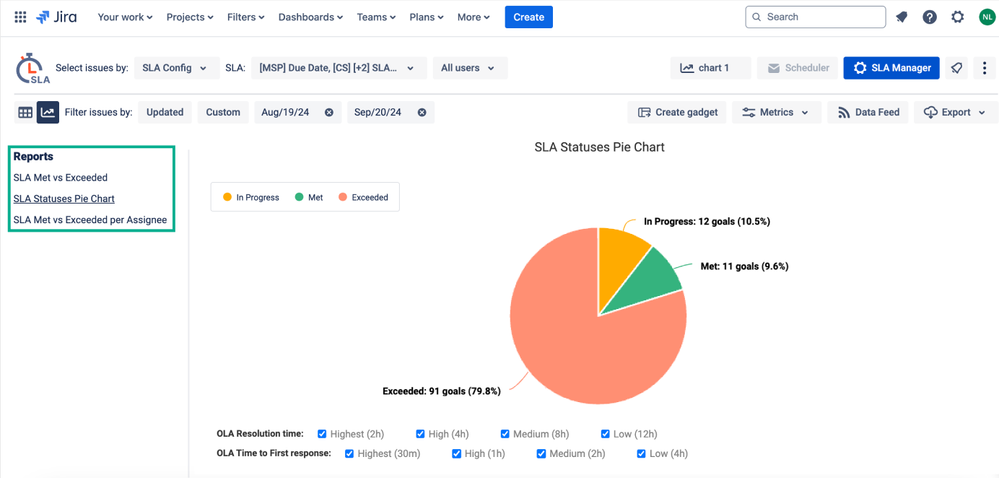Expand the SLA selection dropdown
Screen dimensions: 999x478
point(339,68)
